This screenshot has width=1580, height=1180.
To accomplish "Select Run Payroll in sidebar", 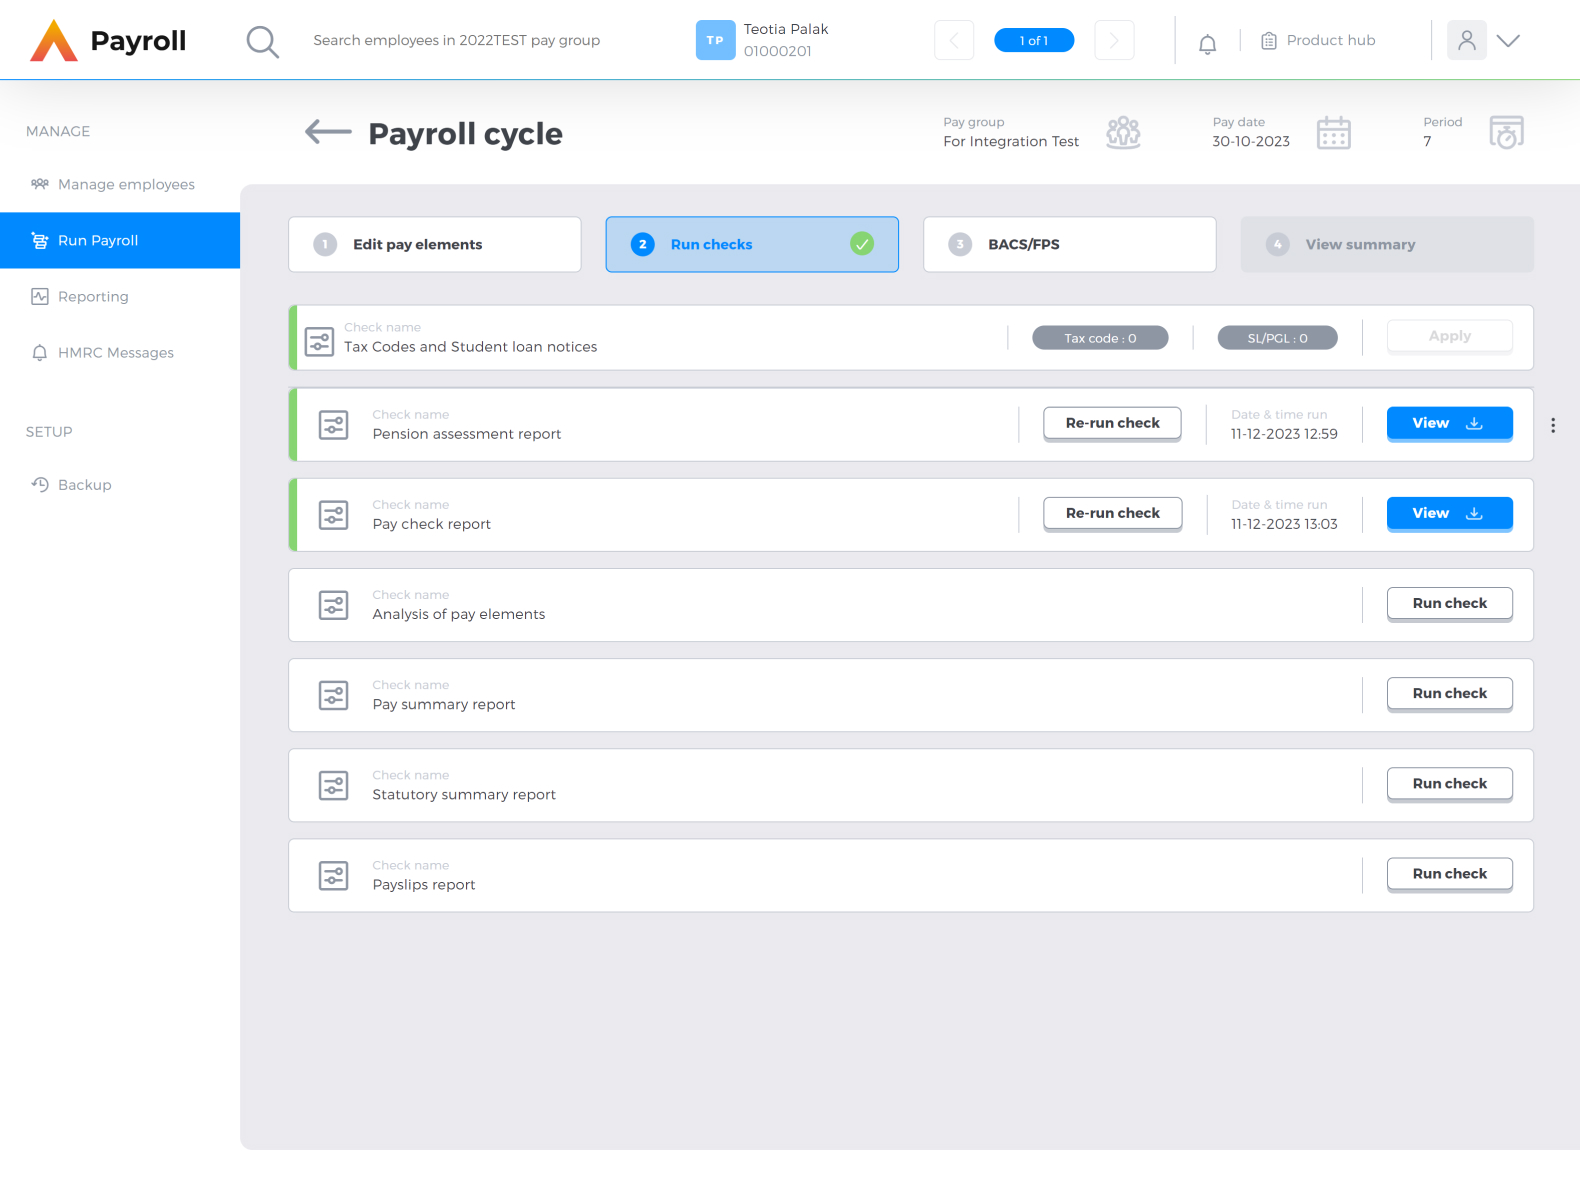I will point(120,240).
